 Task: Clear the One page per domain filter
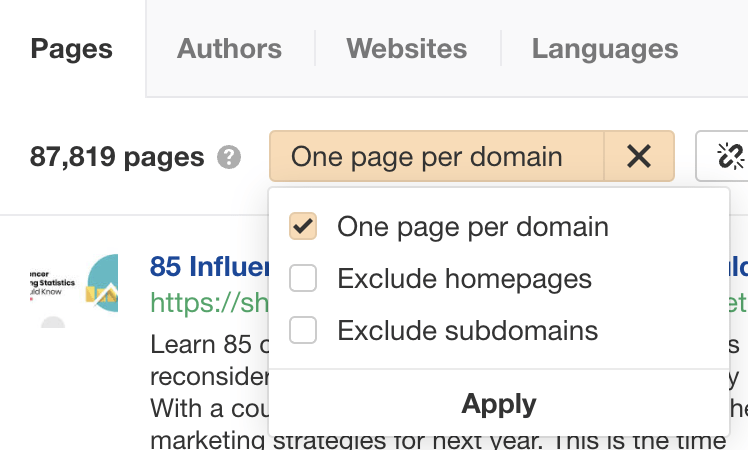point(639,156)
